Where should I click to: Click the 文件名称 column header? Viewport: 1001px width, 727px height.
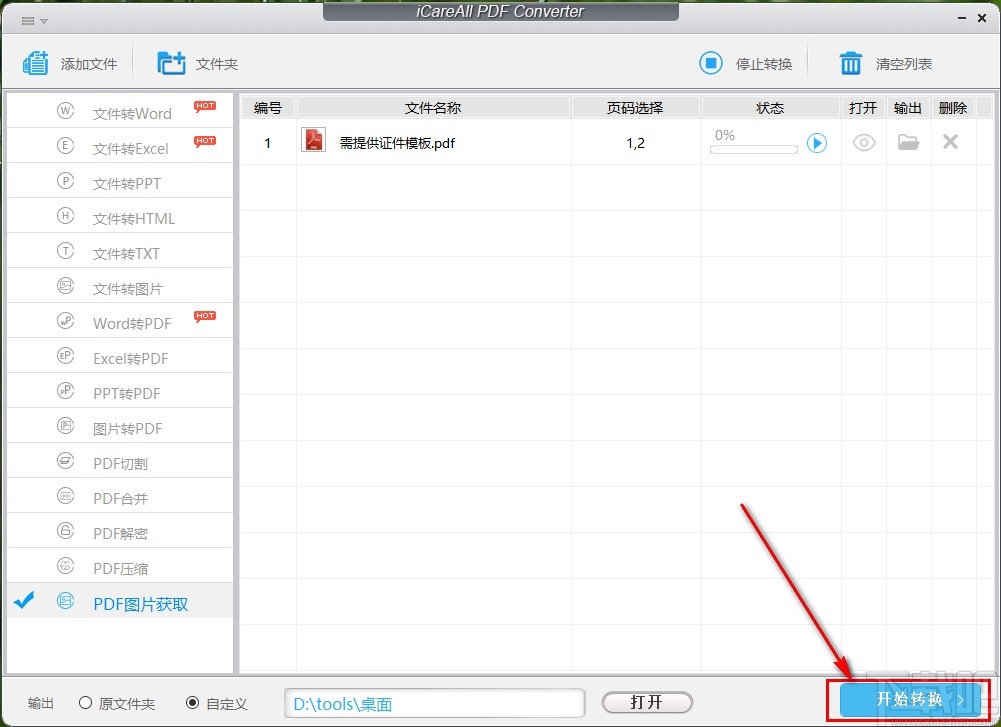(x=433, y=108)
